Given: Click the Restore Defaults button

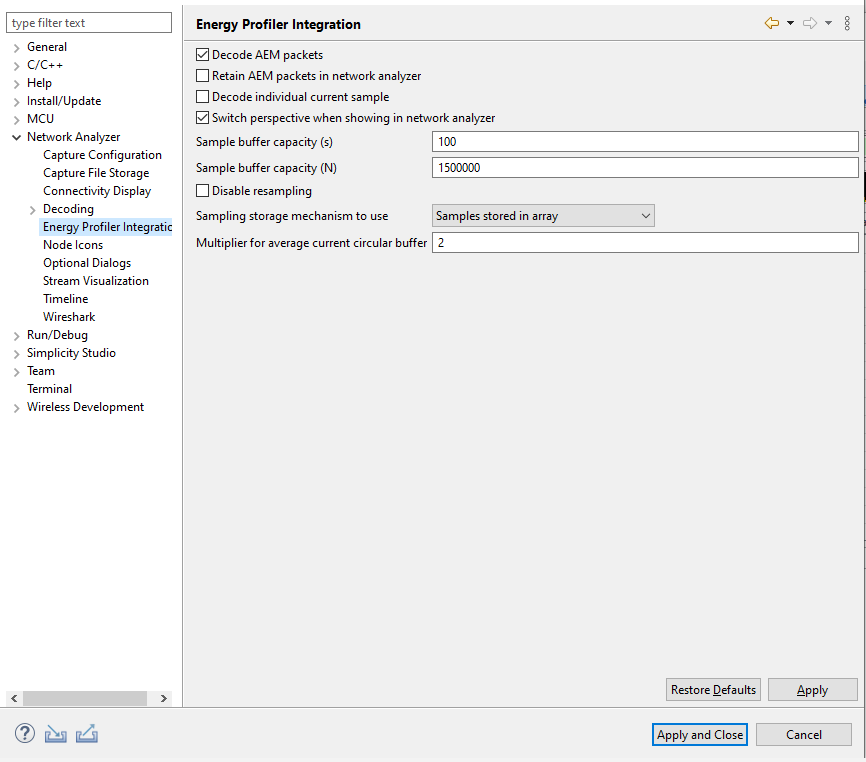Looking at the screenshot, I should click(712, 689).
